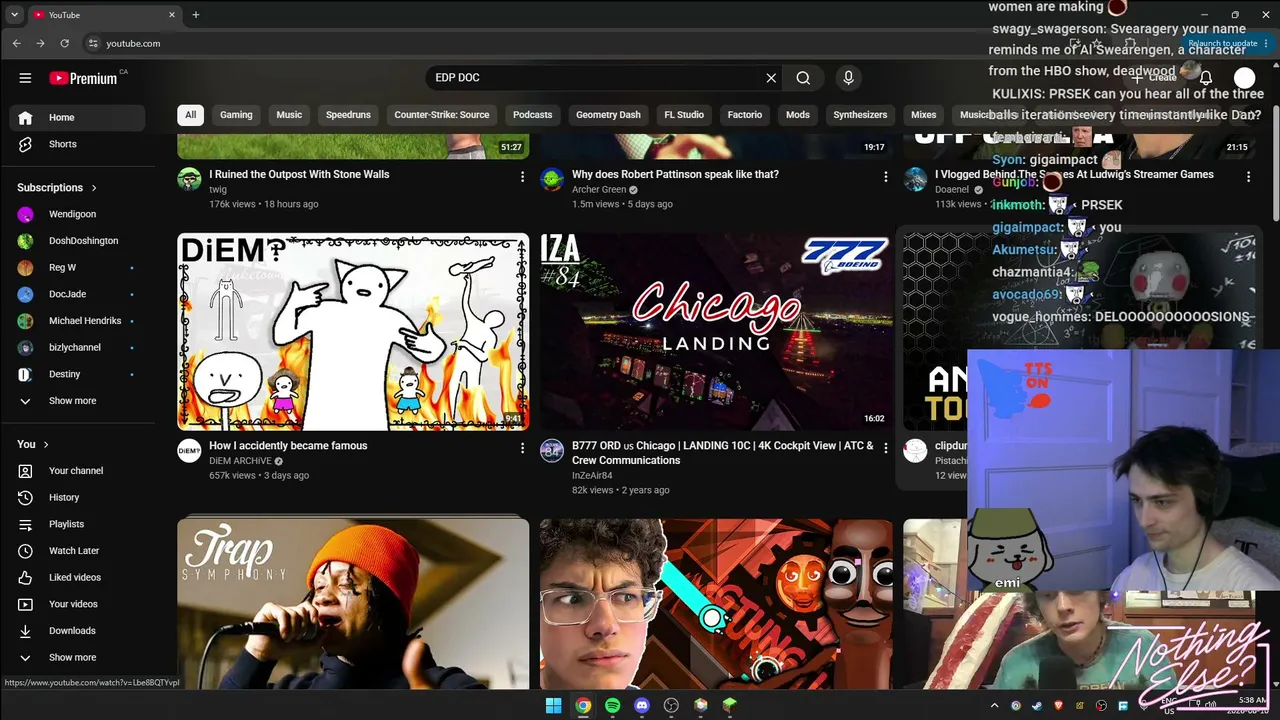The image size is (1280, 720).
Task: Start voice search with the microphone icon
Action: pyautogui.click(x=848, y=78)
